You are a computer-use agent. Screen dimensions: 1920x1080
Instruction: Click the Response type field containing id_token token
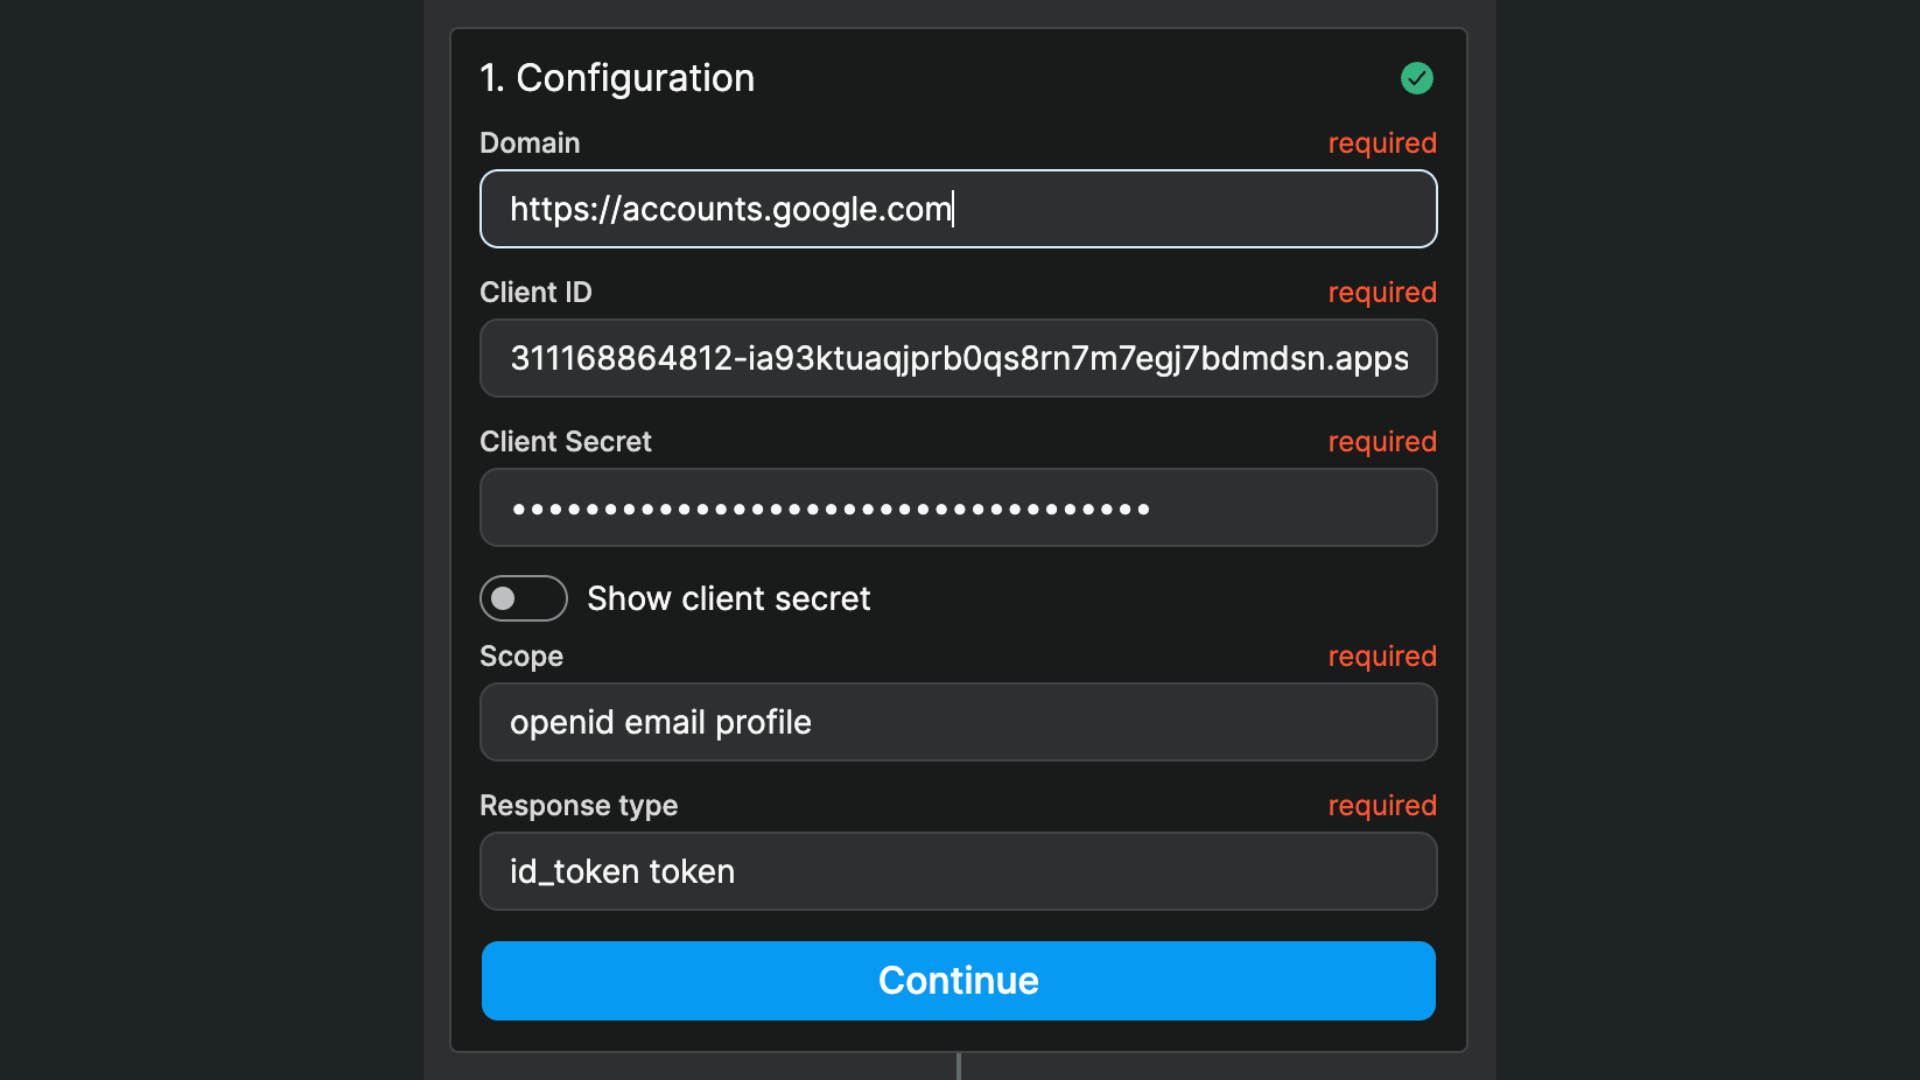[x=957, y=871]
